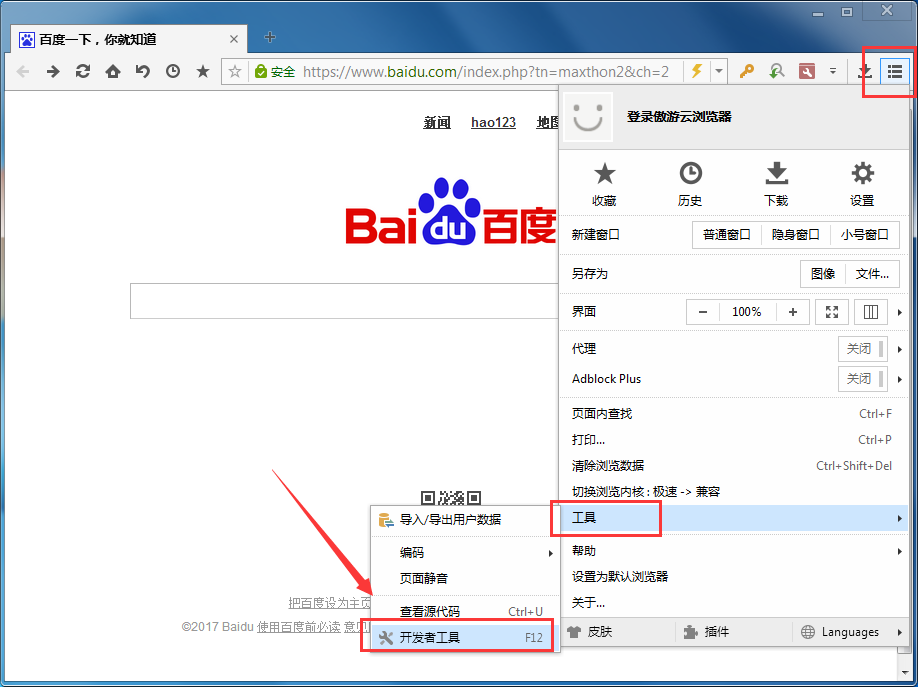
Task: Open the 工具 submenu
Action: [x=733, y=518]
